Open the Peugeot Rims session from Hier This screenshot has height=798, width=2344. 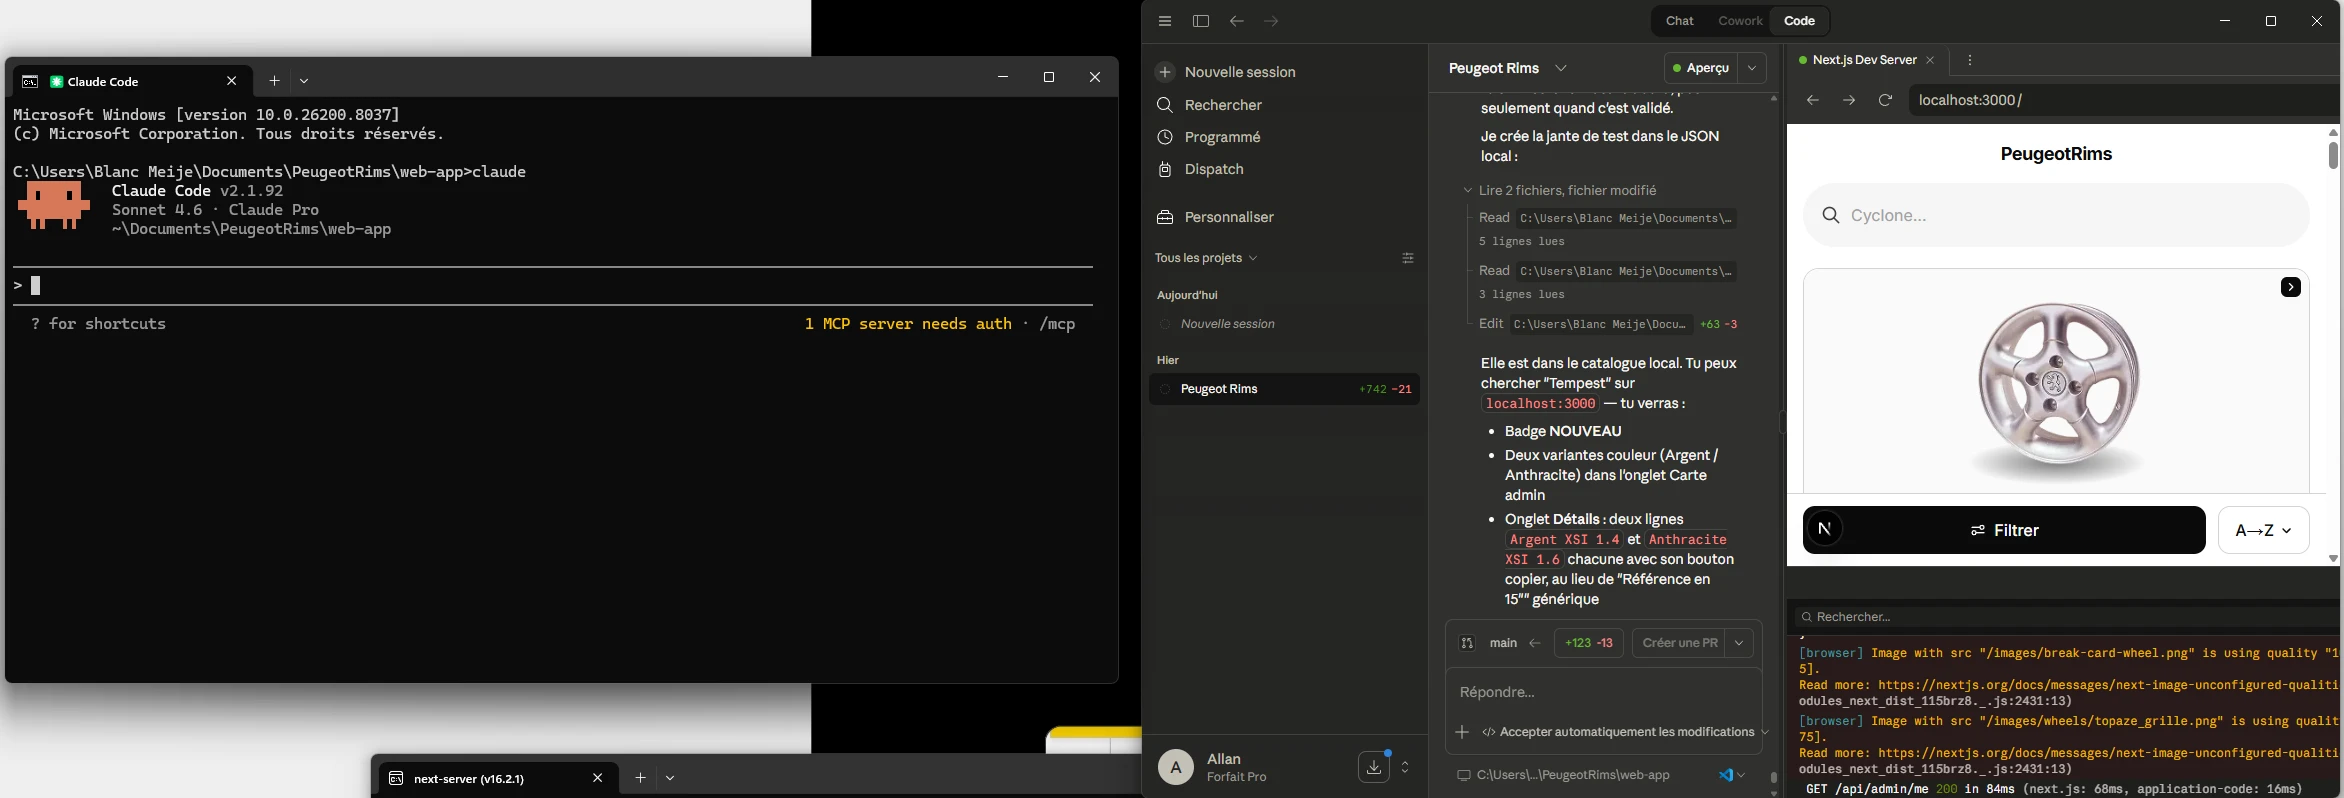click(x=1284, y=389)
